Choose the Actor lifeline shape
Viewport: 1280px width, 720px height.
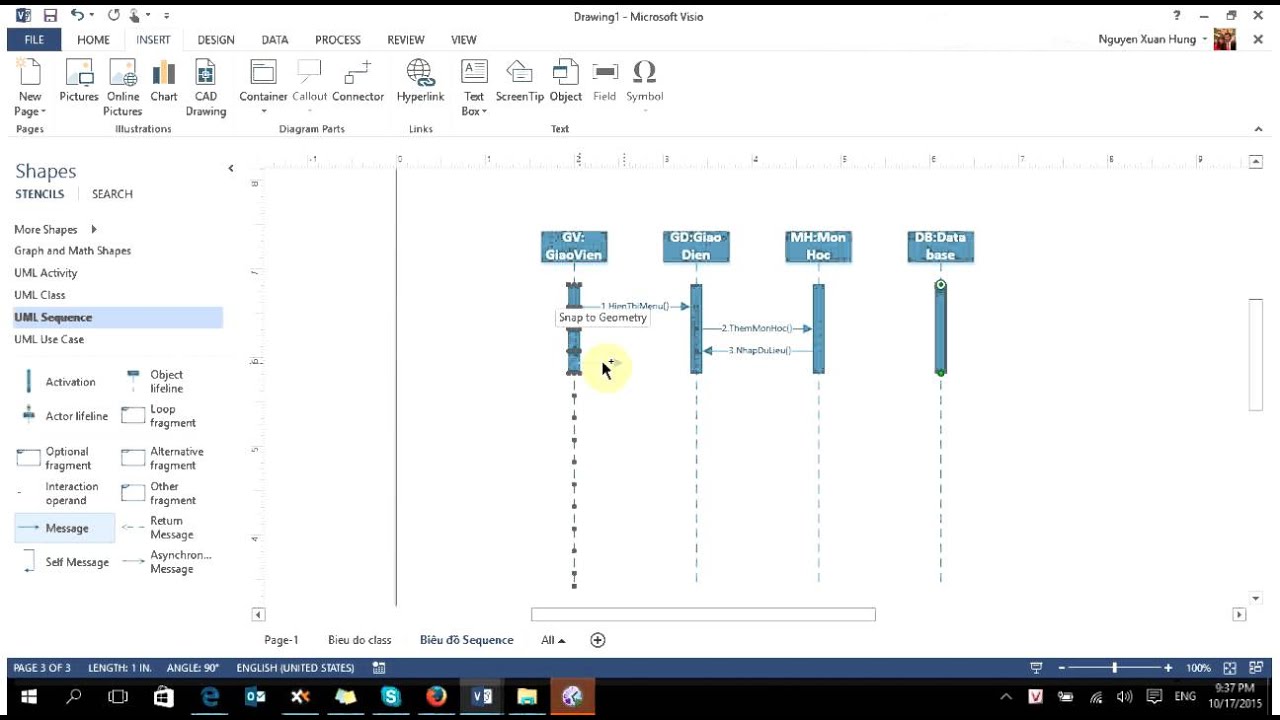(63, 416)
